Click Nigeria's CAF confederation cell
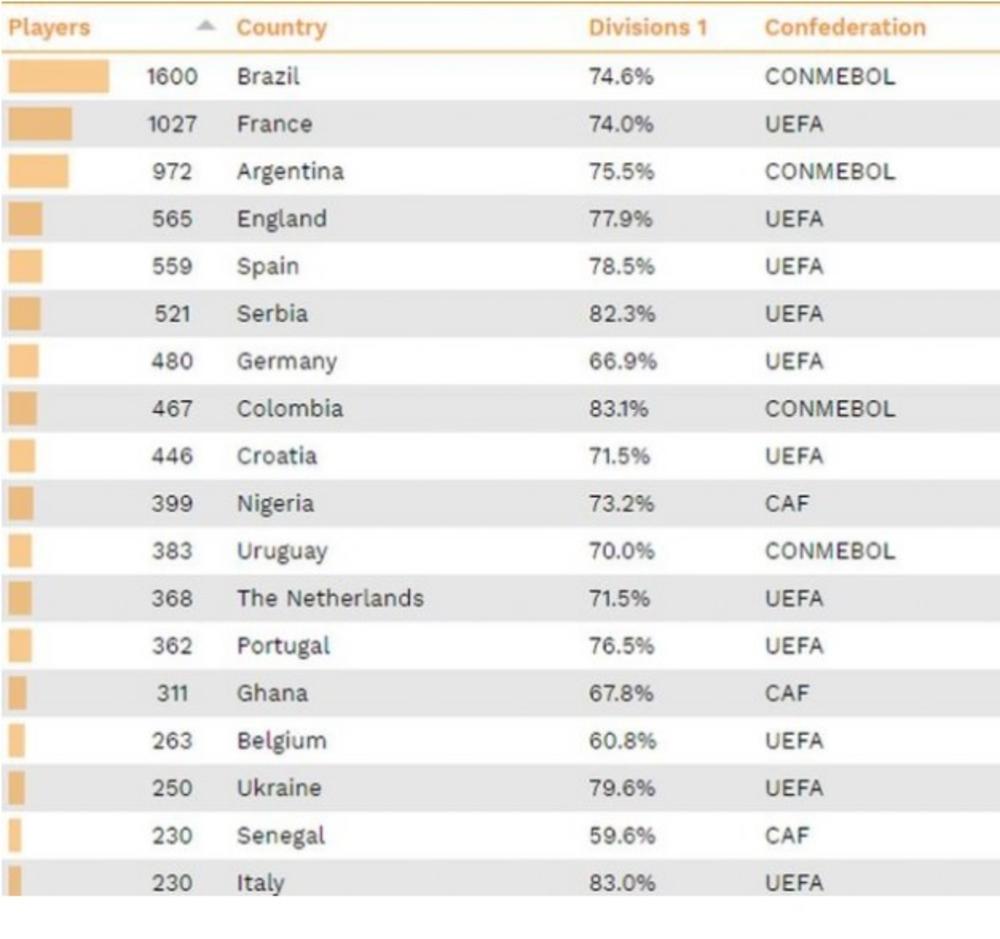The width and height of the screenshot is (1000, 939). click(786, 504)
